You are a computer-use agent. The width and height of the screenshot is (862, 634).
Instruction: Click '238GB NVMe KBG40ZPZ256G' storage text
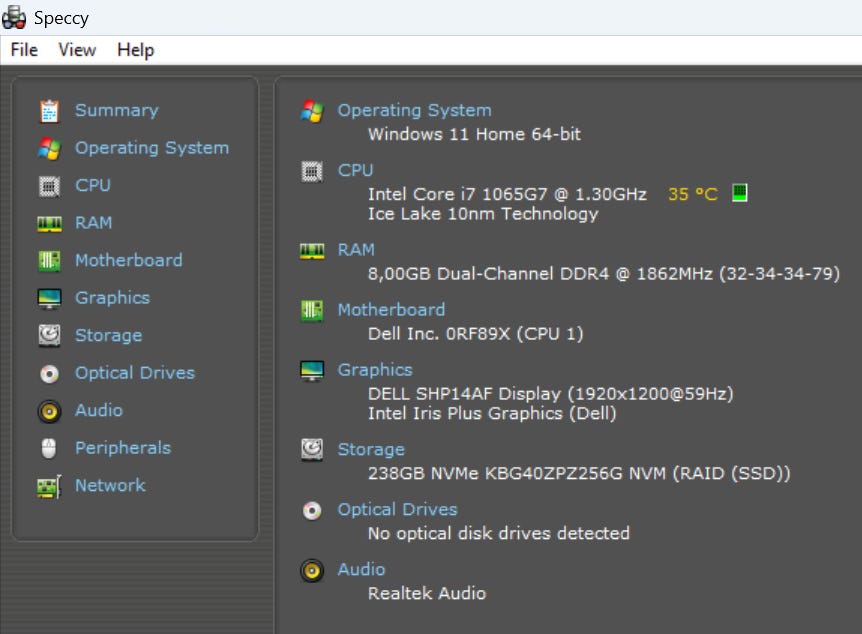coord(579,473)
